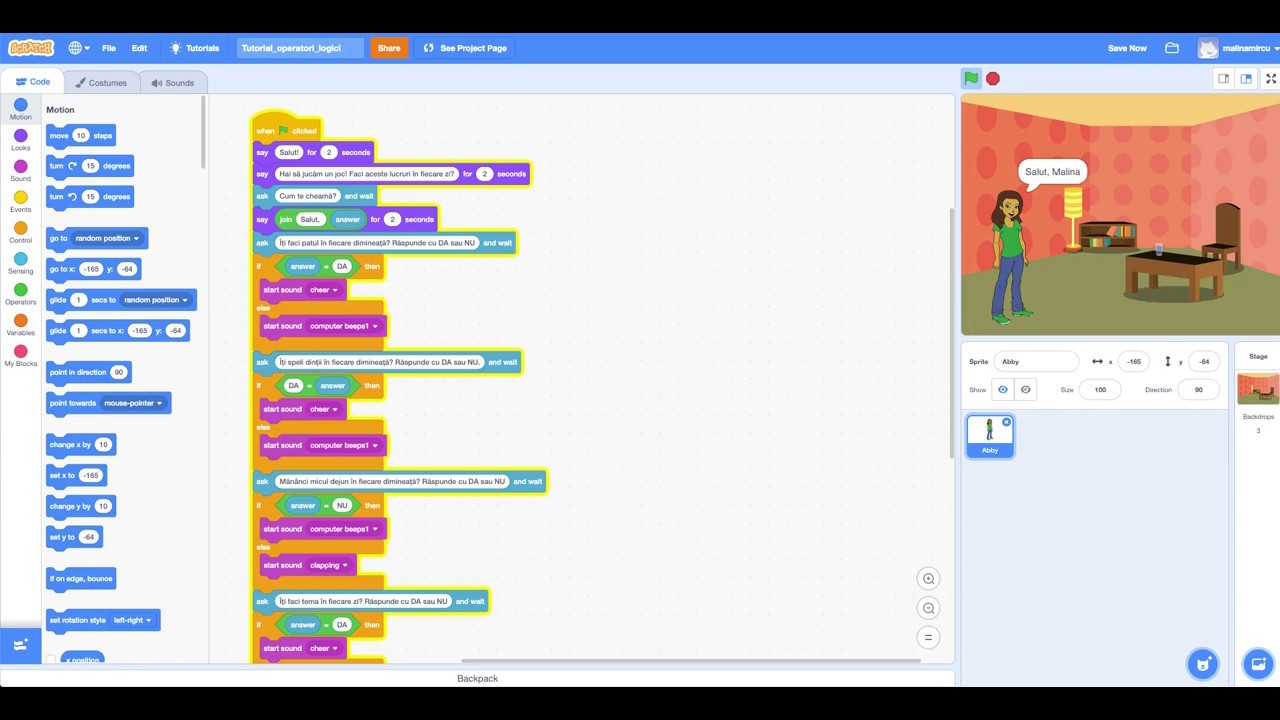The image size is (1280, 720).
Task: Zoom in on the code workspace
Action: [x=928, y=578]
